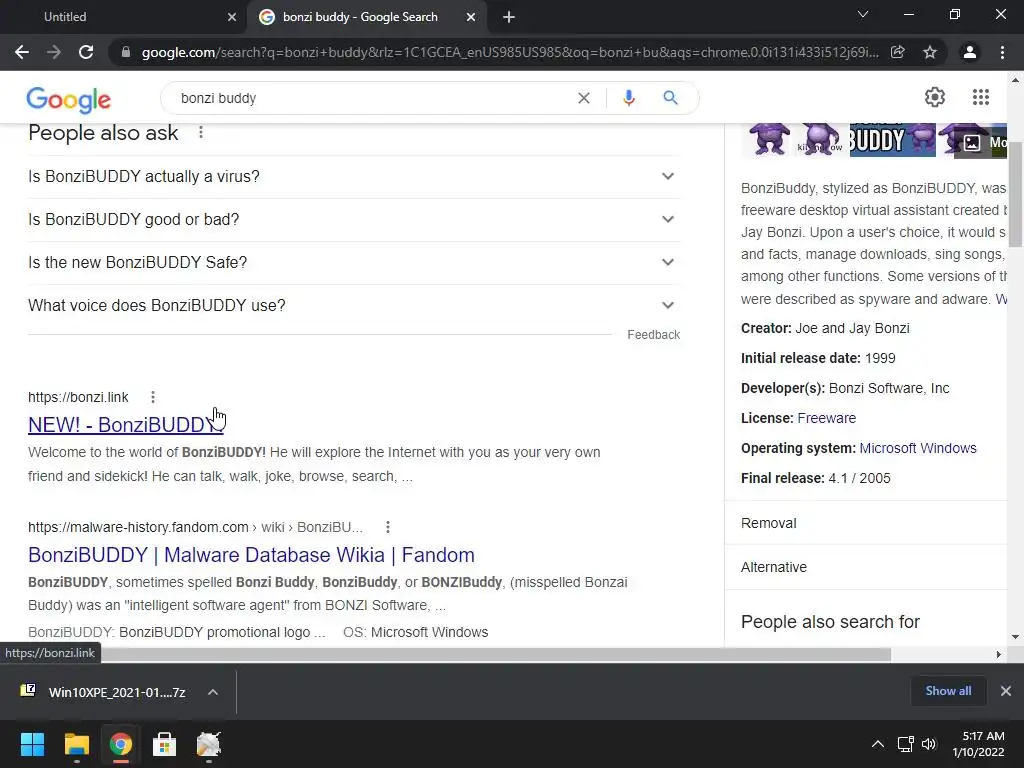Open network status tray icon
Viewport: 1024px width, 768px height.
[x=905, y=744]
